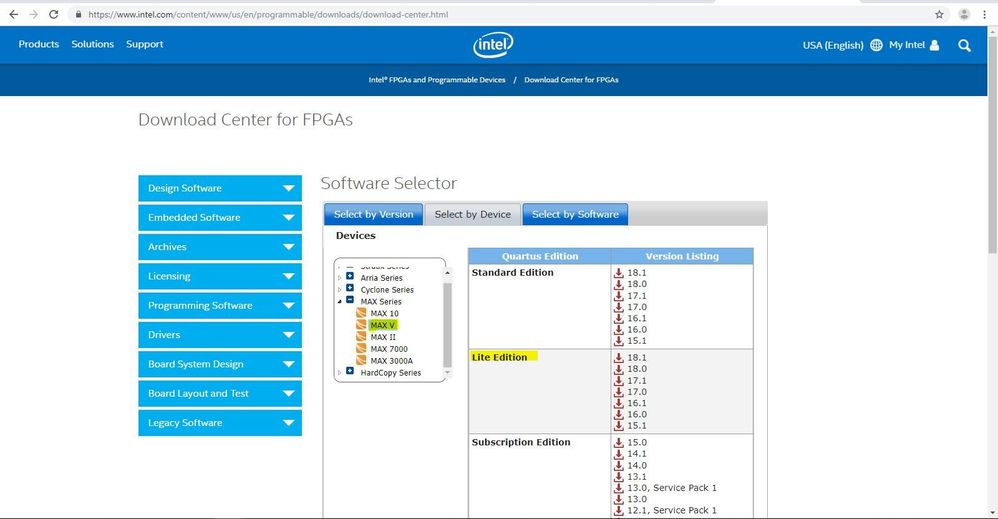Viewport: 998px width, 519px height.
Task: Download Standard Edition 18.1 icon
Action: click(x=619, y=273)
